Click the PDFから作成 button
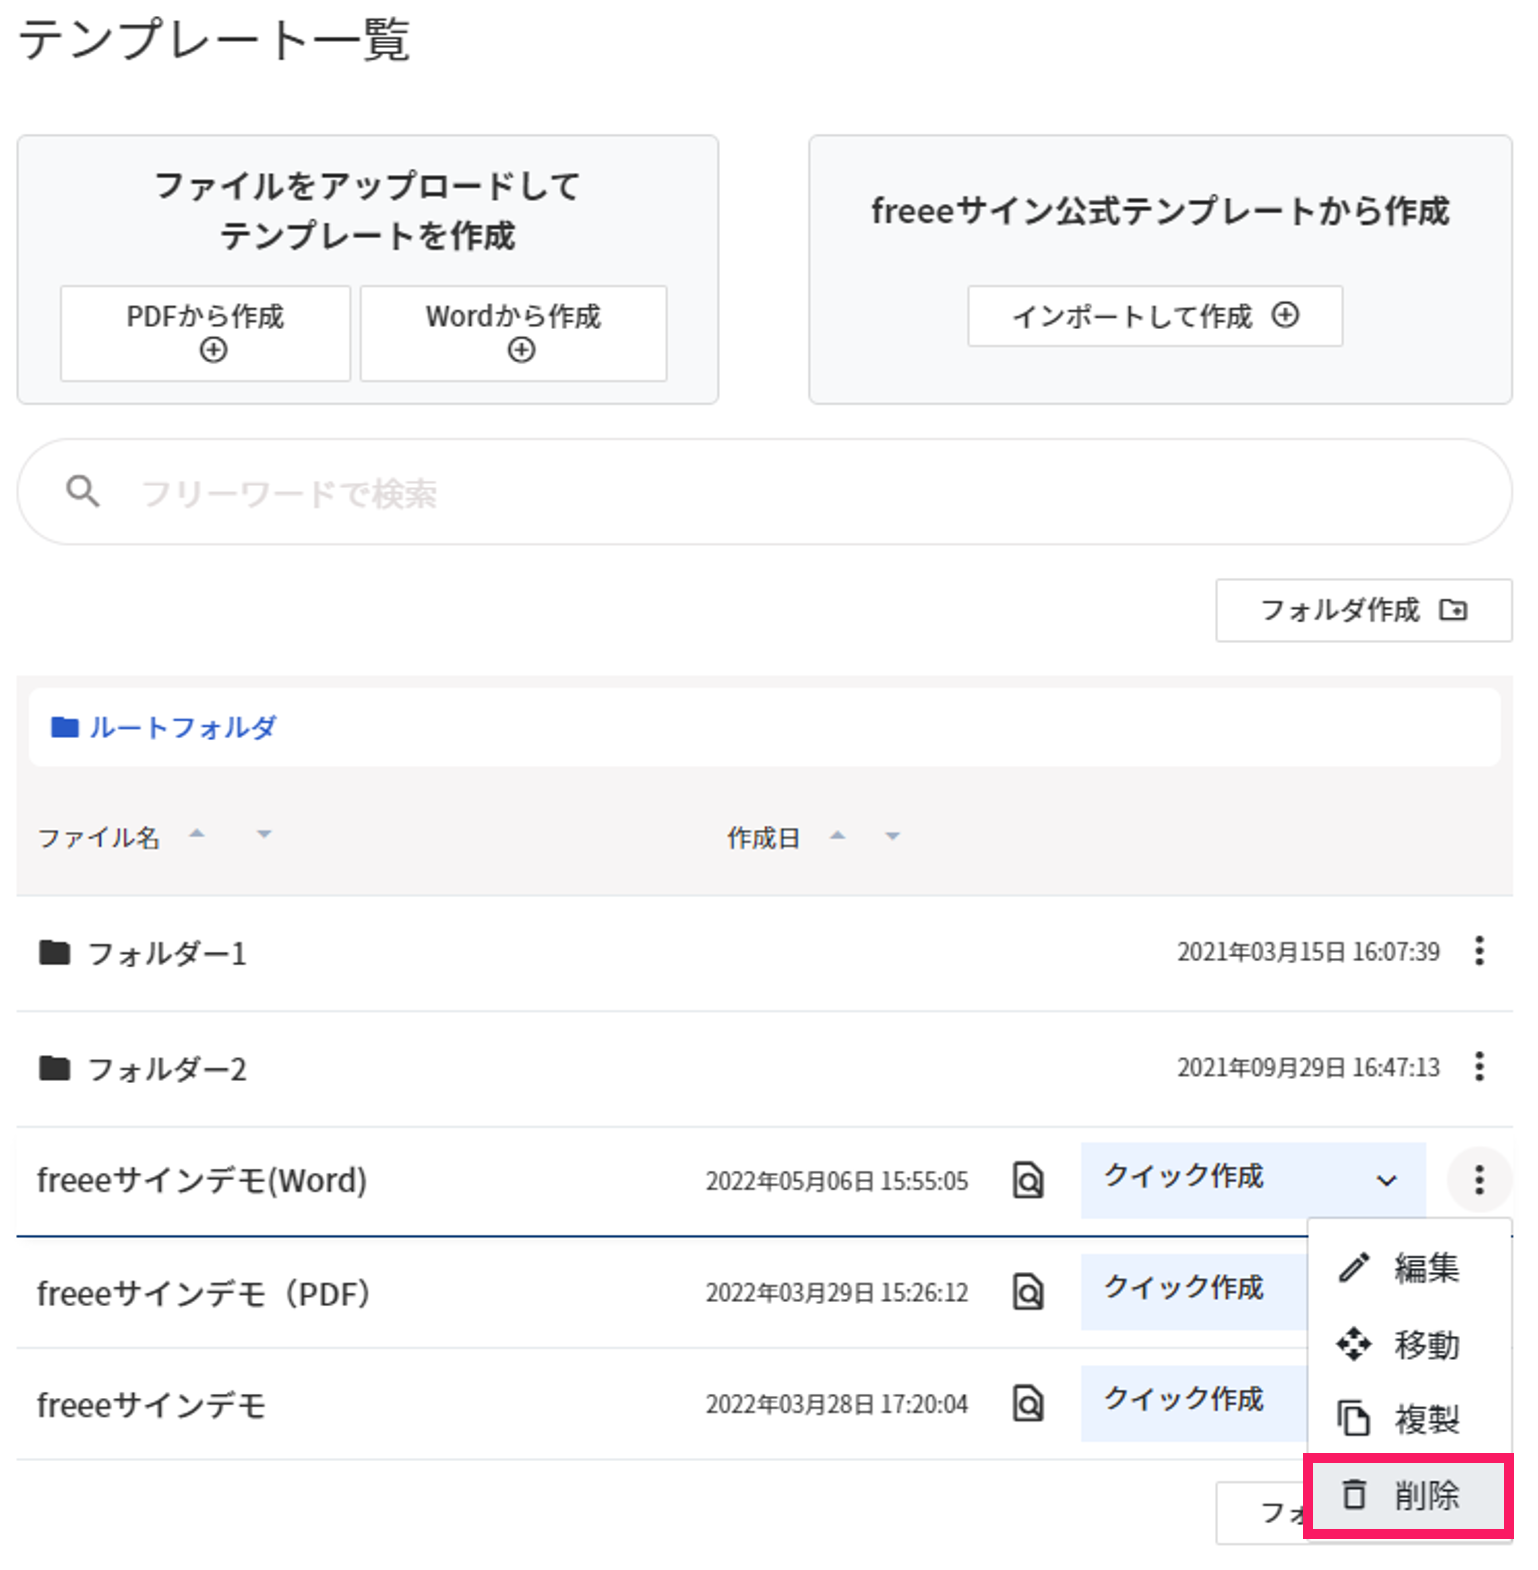This screenshot has height=1570, width=1538. (205, 333)
